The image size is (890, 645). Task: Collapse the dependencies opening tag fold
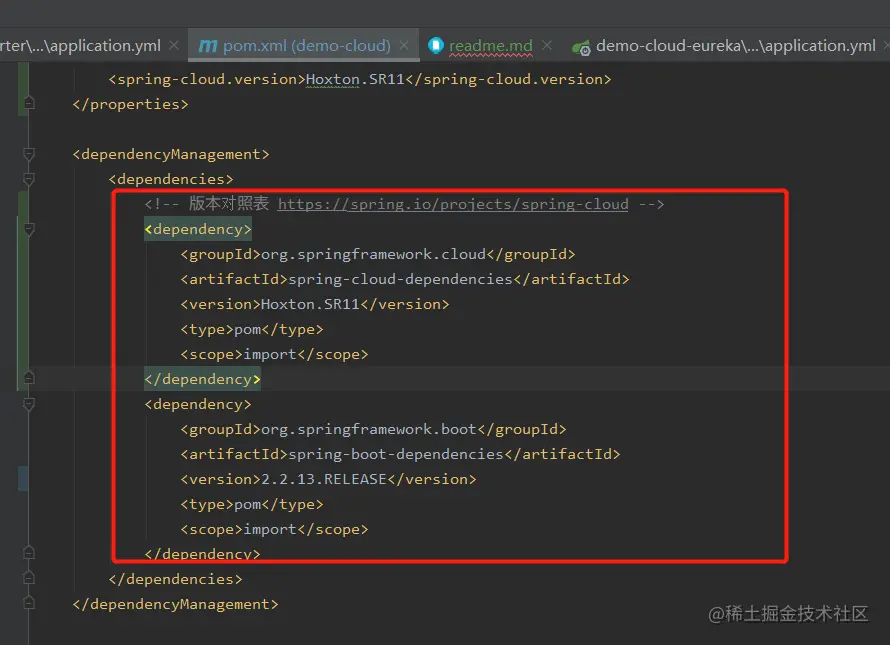tap(29, 179)
